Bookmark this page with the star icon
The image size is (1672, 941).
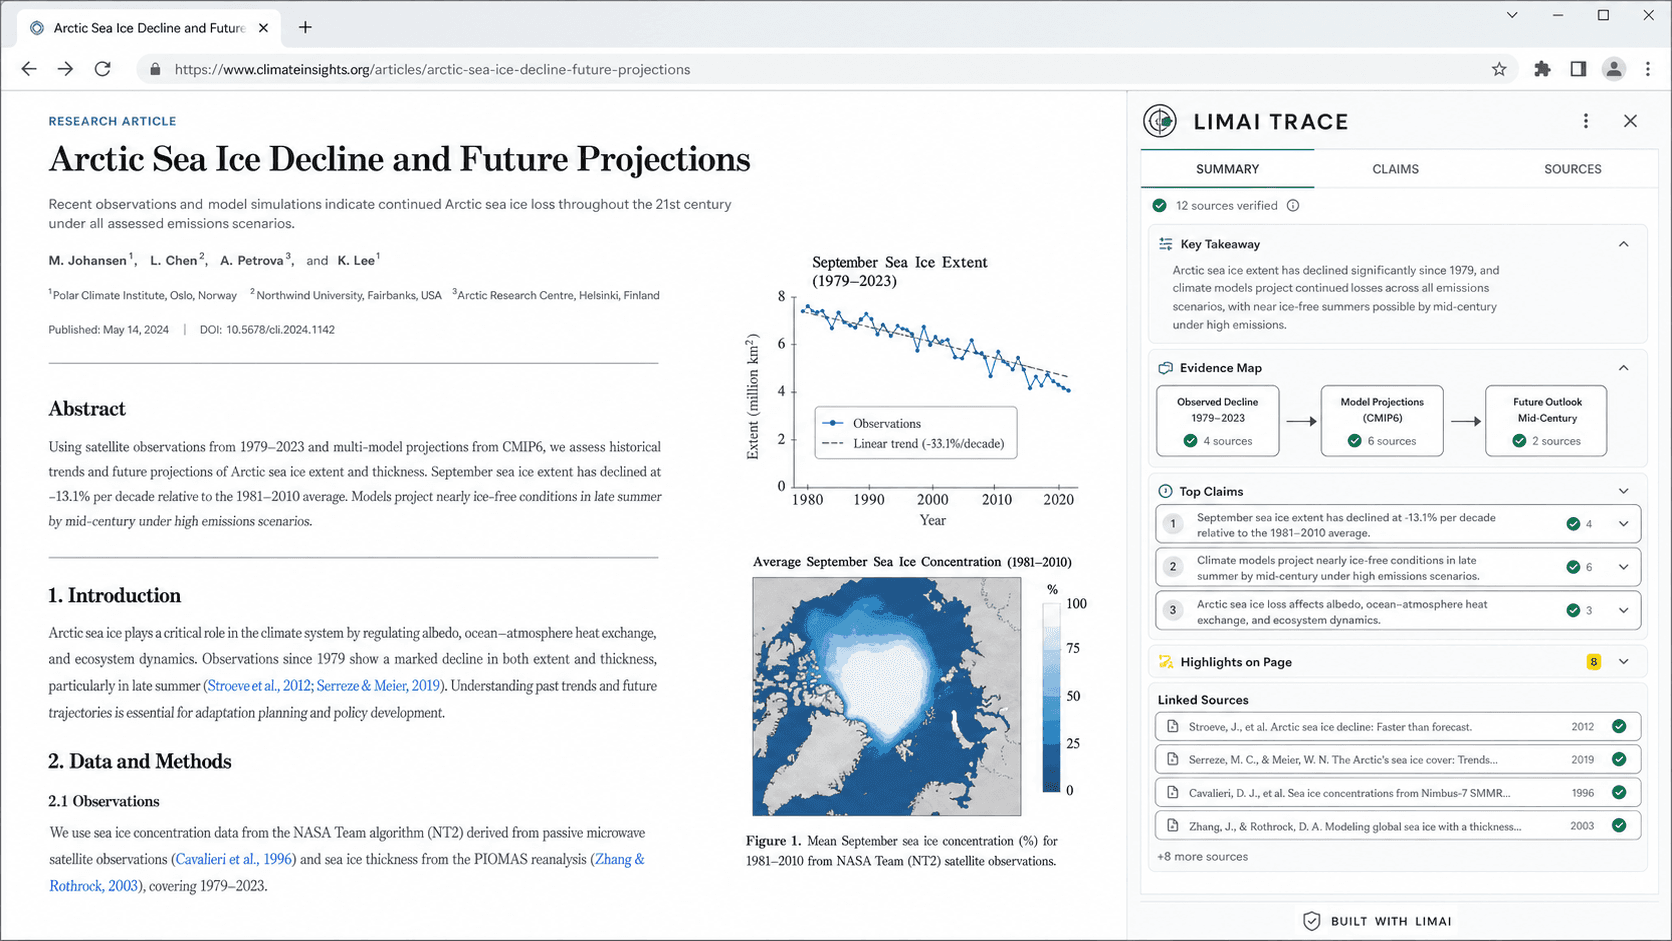click(1499, 69)
